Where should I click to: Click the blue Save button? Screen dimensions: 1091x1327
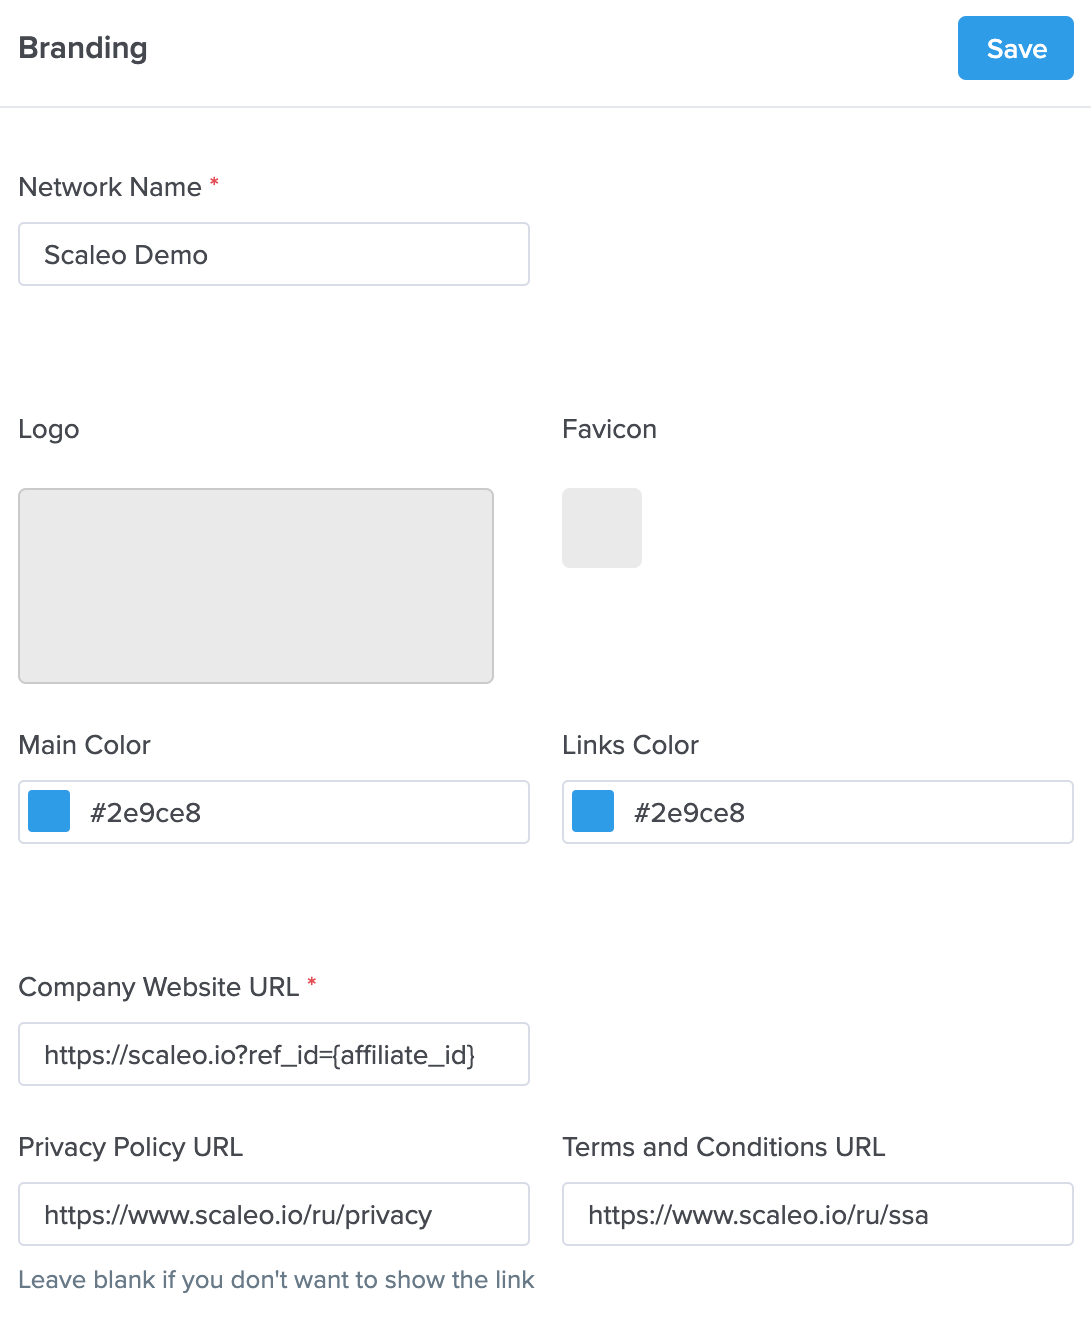pos(1015,48)
